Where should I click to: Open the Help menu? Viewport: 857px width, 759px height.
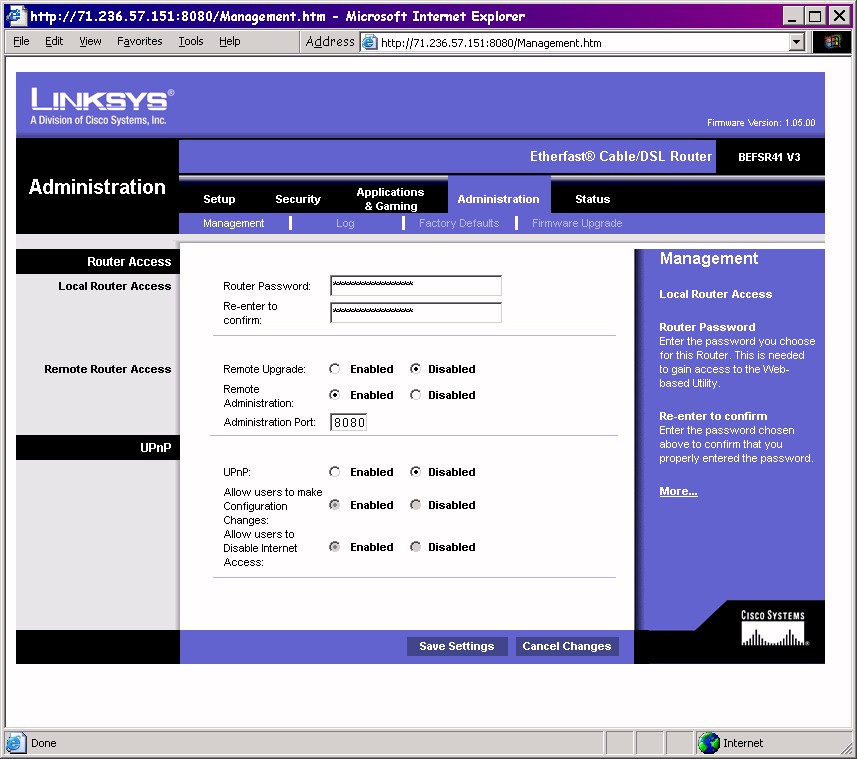point(230,42)
